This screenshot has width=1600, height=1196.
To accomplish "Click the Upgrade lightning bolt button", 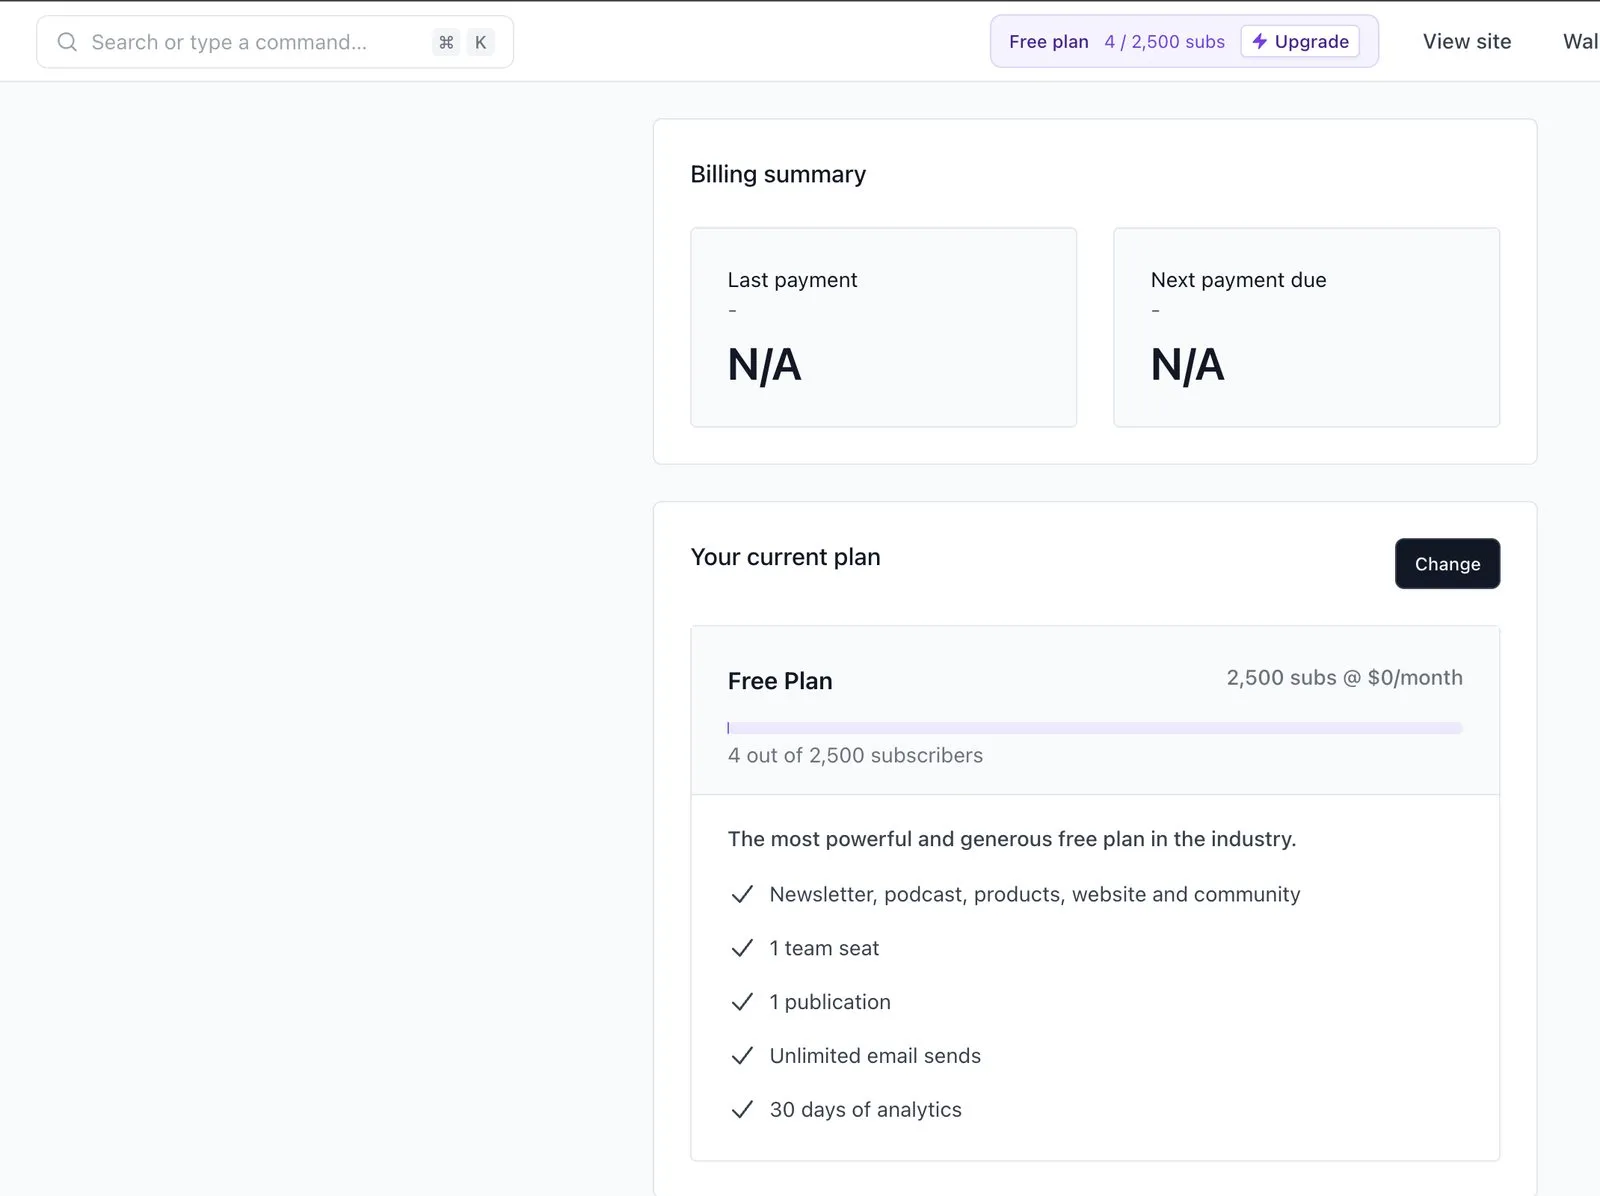I will tap(1300, 41).
